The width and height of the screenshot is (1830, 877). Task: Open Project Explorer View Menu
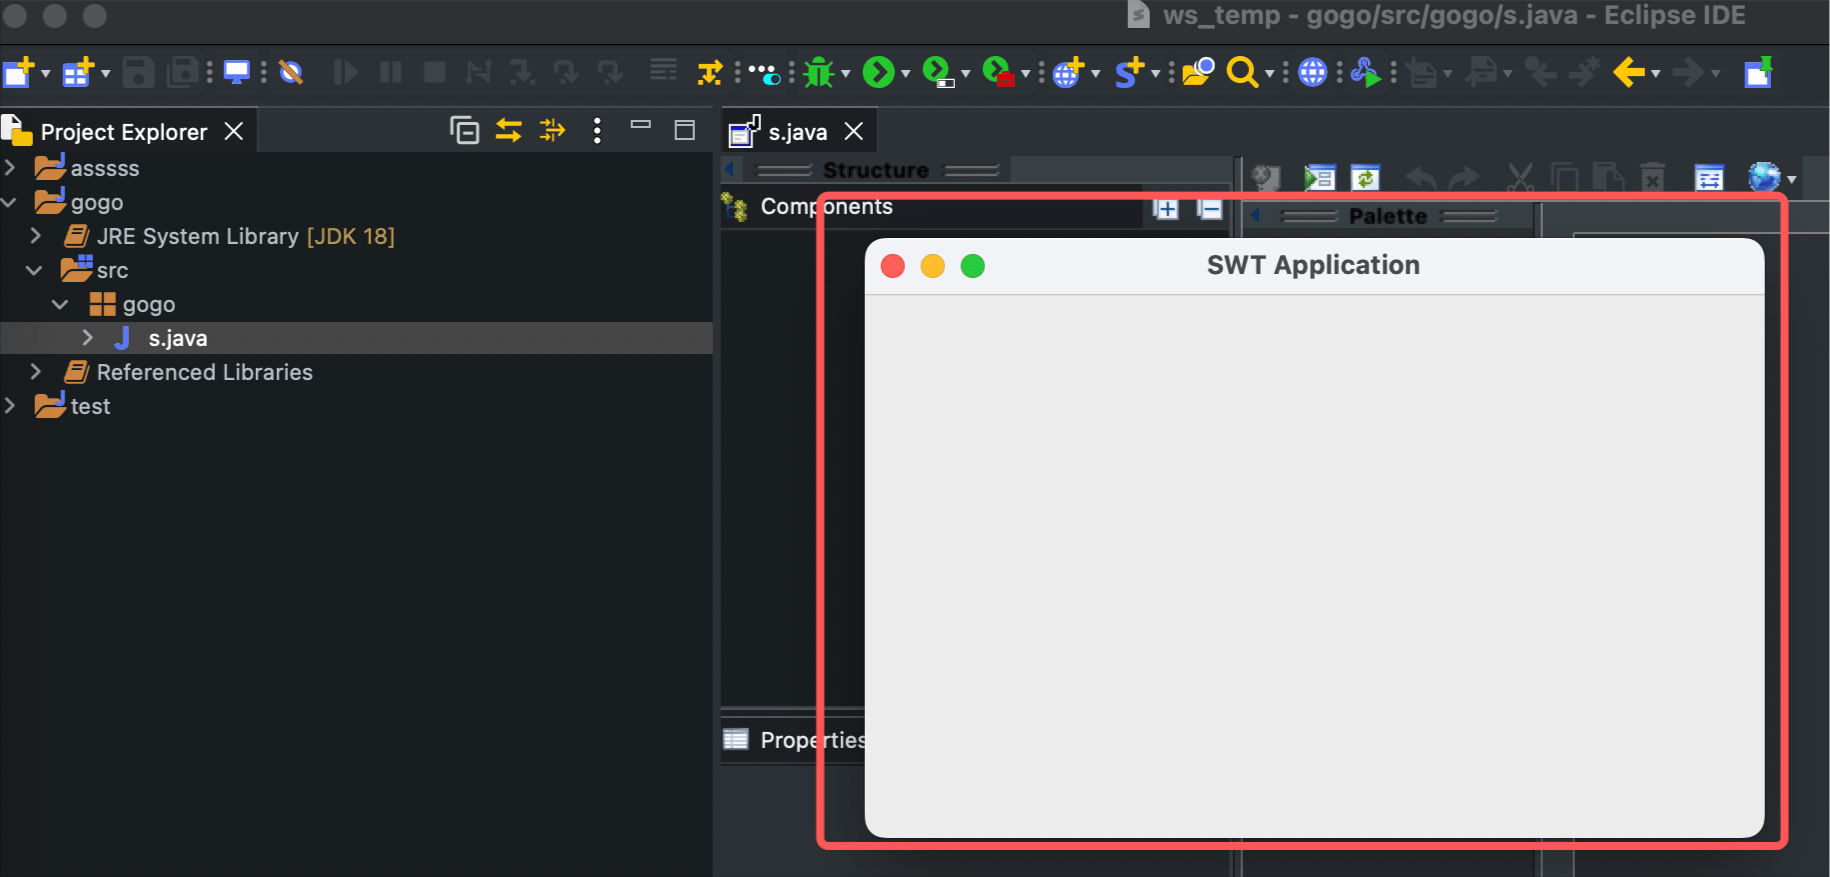597,130
